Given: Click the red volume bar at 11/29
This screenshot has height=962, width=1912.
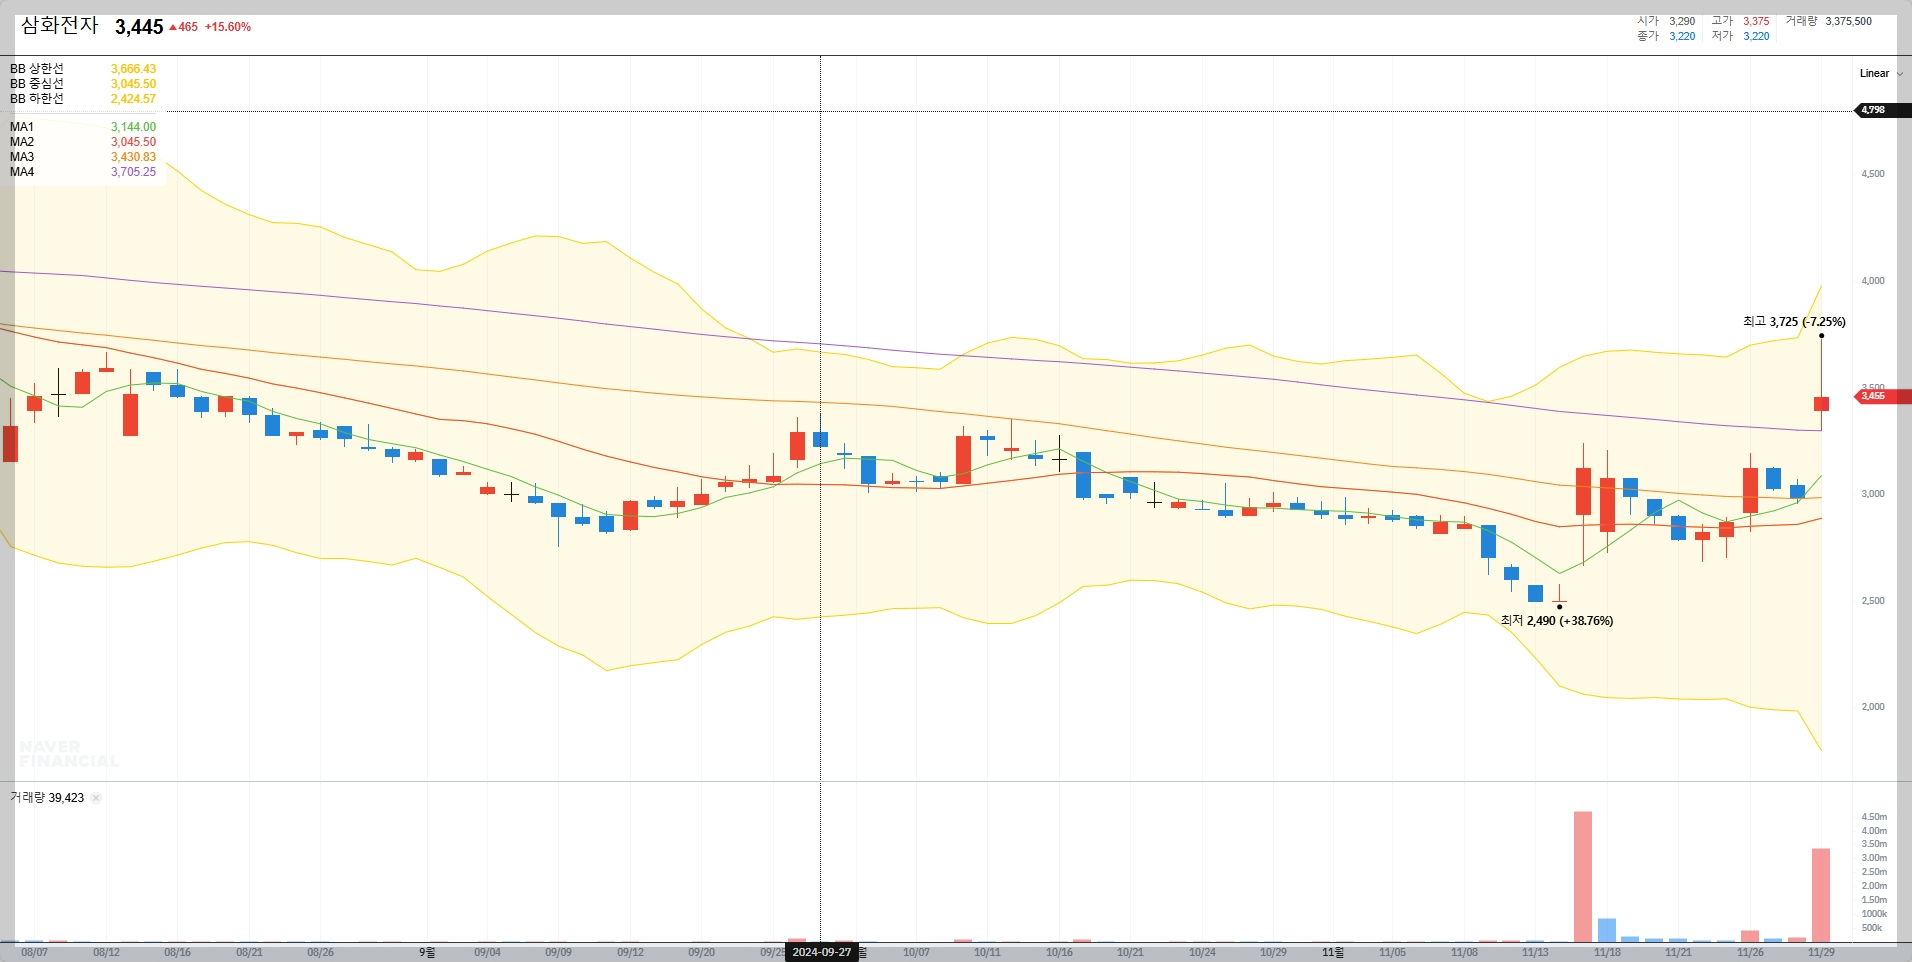Looking at the screenshot, I should (x=1821, y=895).
